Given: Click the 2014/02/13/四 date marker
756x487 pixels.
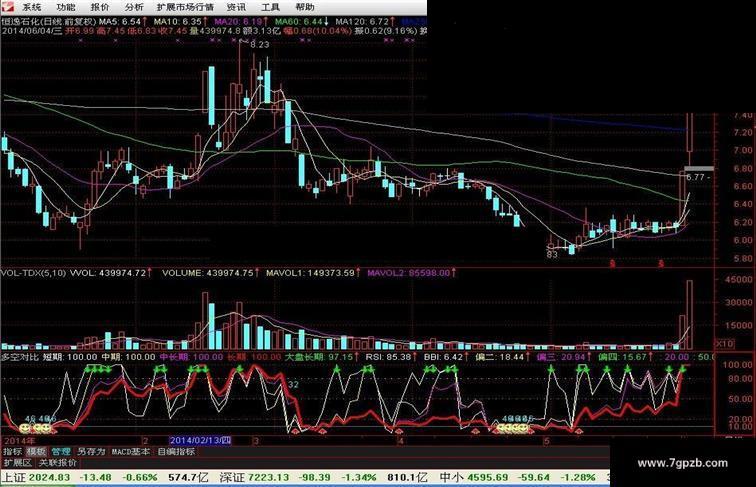Looking at the screenshot, I should 200,441.
